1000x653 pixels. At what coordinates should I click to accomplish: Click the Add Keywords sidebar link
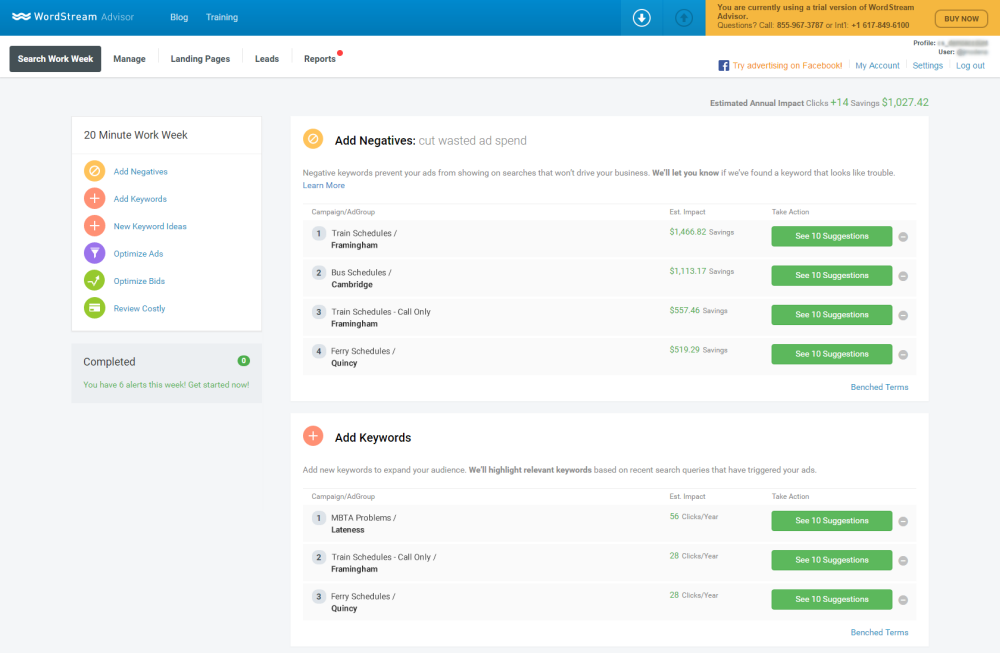[140, 199]
